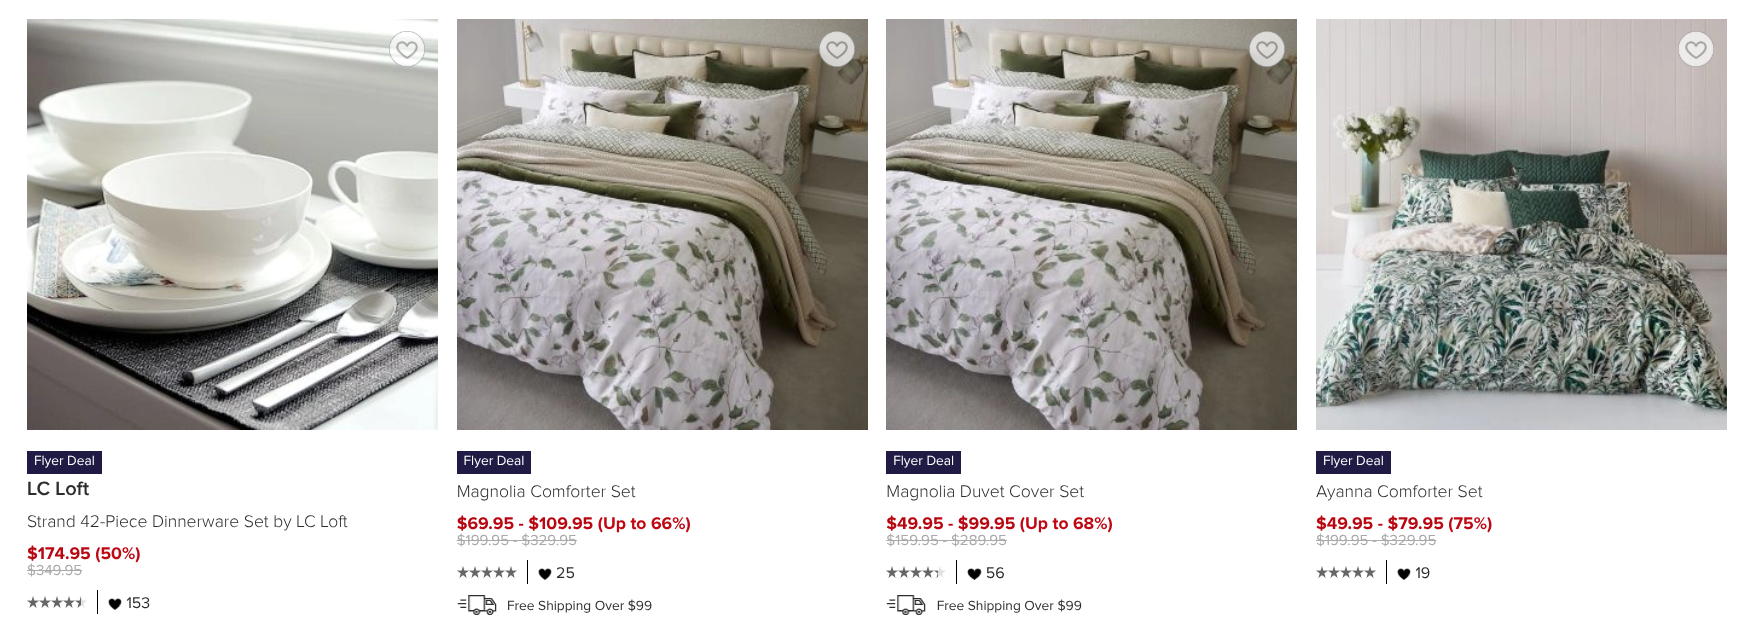
Task: Click the wishlist heart on the Magnolia Duvet Cover image
Action: coord(1266,49)
